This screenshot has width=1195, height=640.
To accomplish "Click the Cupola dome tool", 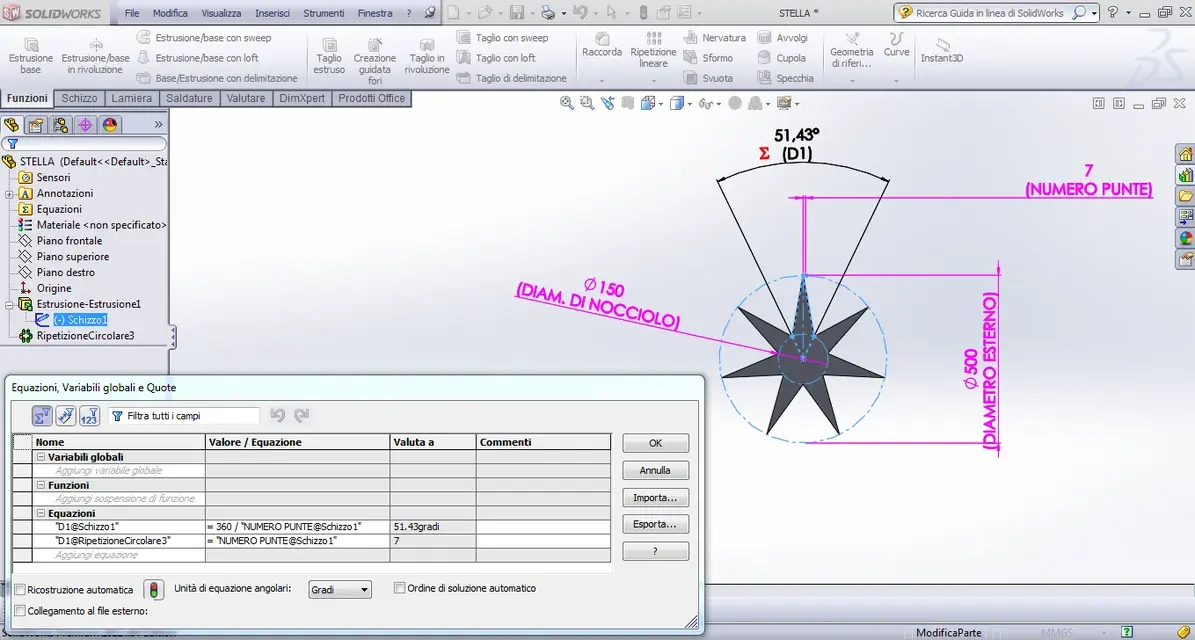I will pos(782,58).
